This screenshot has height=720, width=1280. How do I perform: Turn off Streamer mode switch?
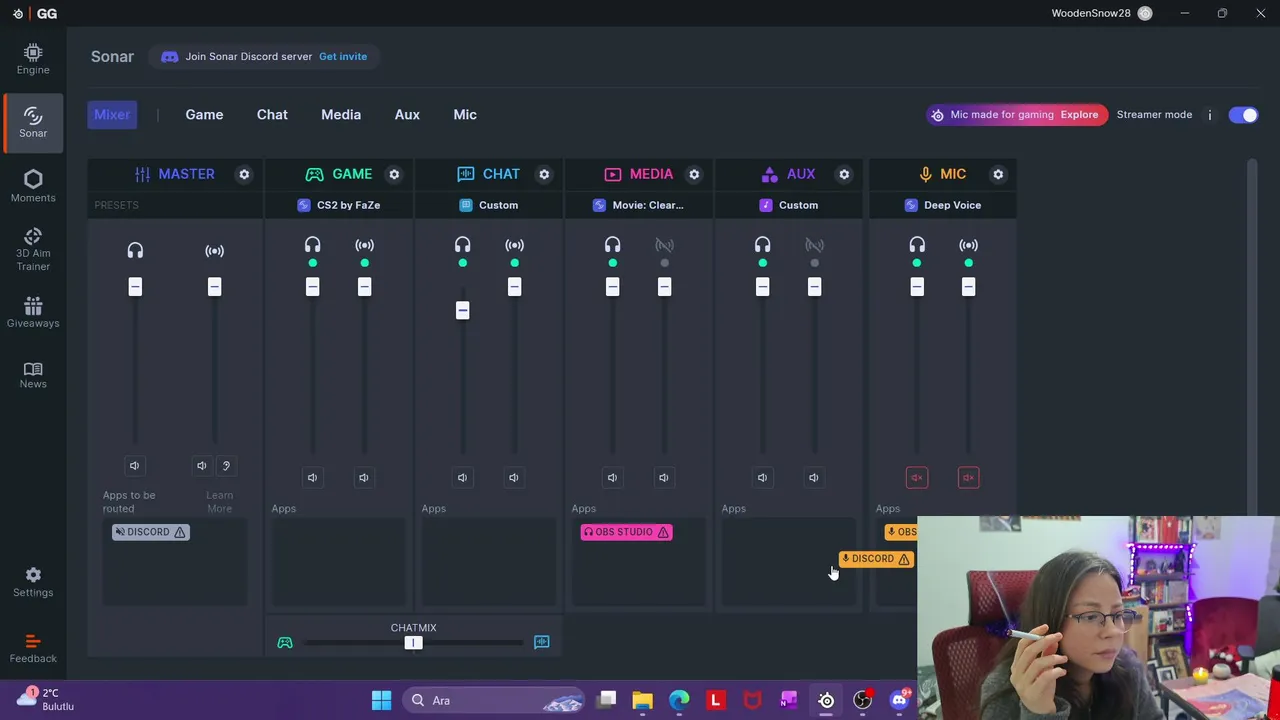click(1243, 115)
